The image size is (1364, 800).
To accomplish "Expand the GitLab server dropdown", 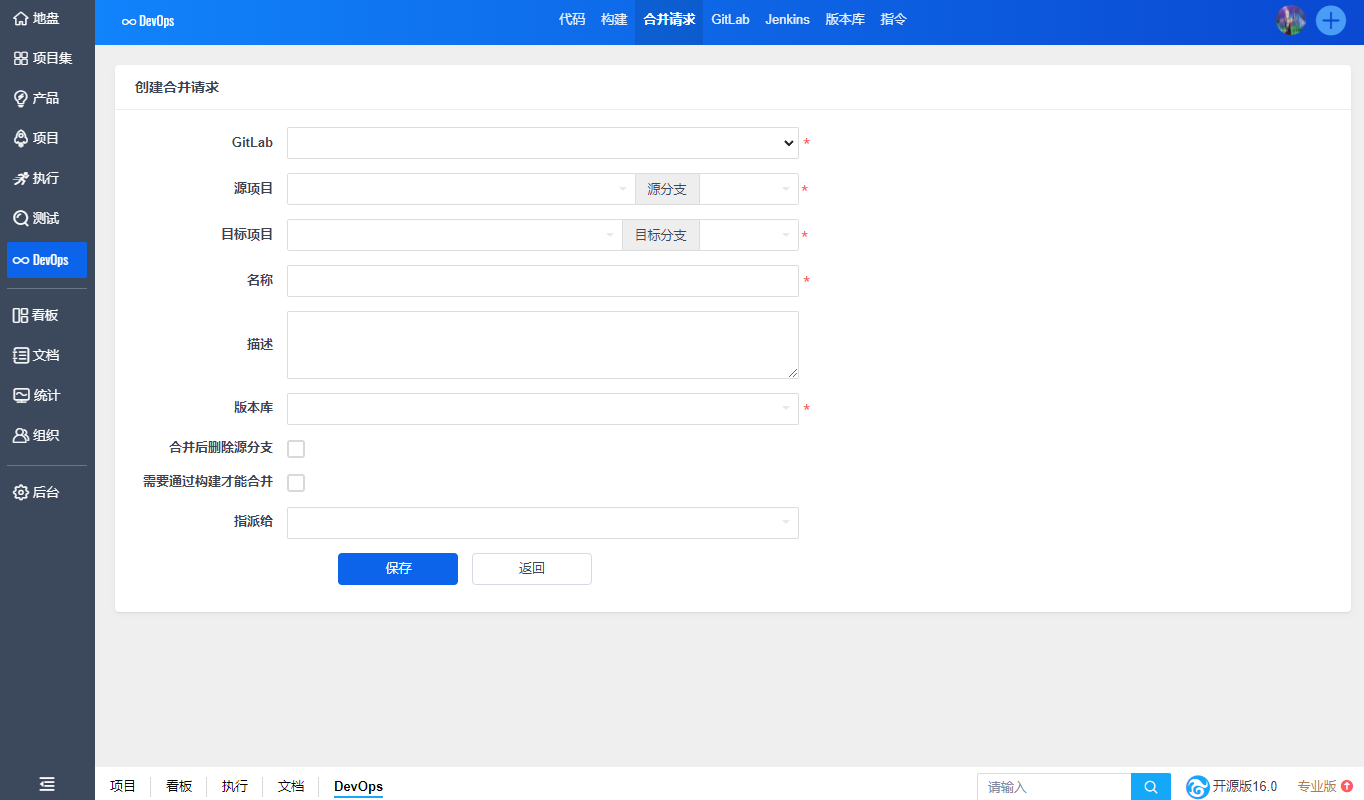I will click(542, 143).
